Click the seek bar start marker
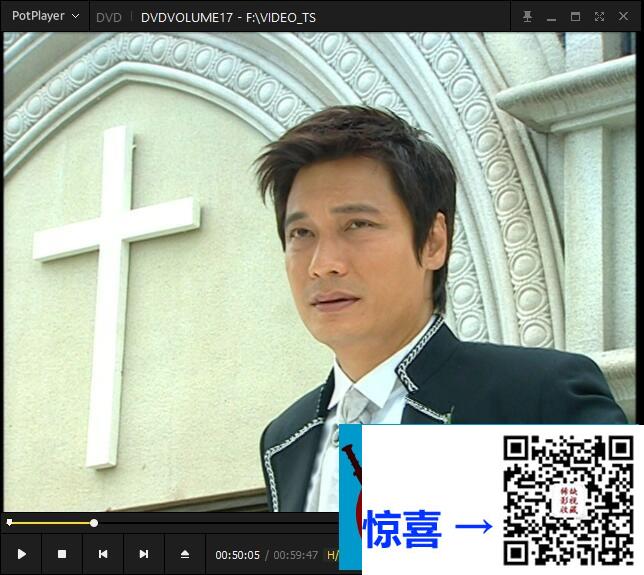Viewport: 644px width, 575px height. tap(9, 522)
